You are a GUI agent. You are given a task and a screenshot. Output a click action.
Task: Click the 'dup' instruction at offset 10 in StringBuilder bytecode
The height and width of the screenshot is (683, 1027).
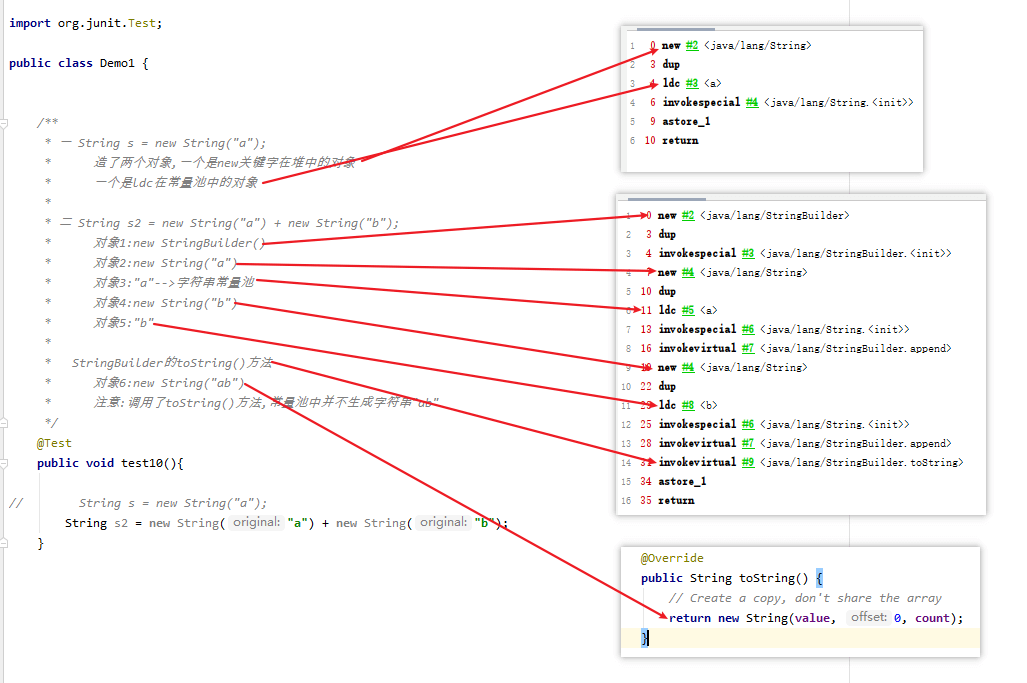tap(667, 291)
